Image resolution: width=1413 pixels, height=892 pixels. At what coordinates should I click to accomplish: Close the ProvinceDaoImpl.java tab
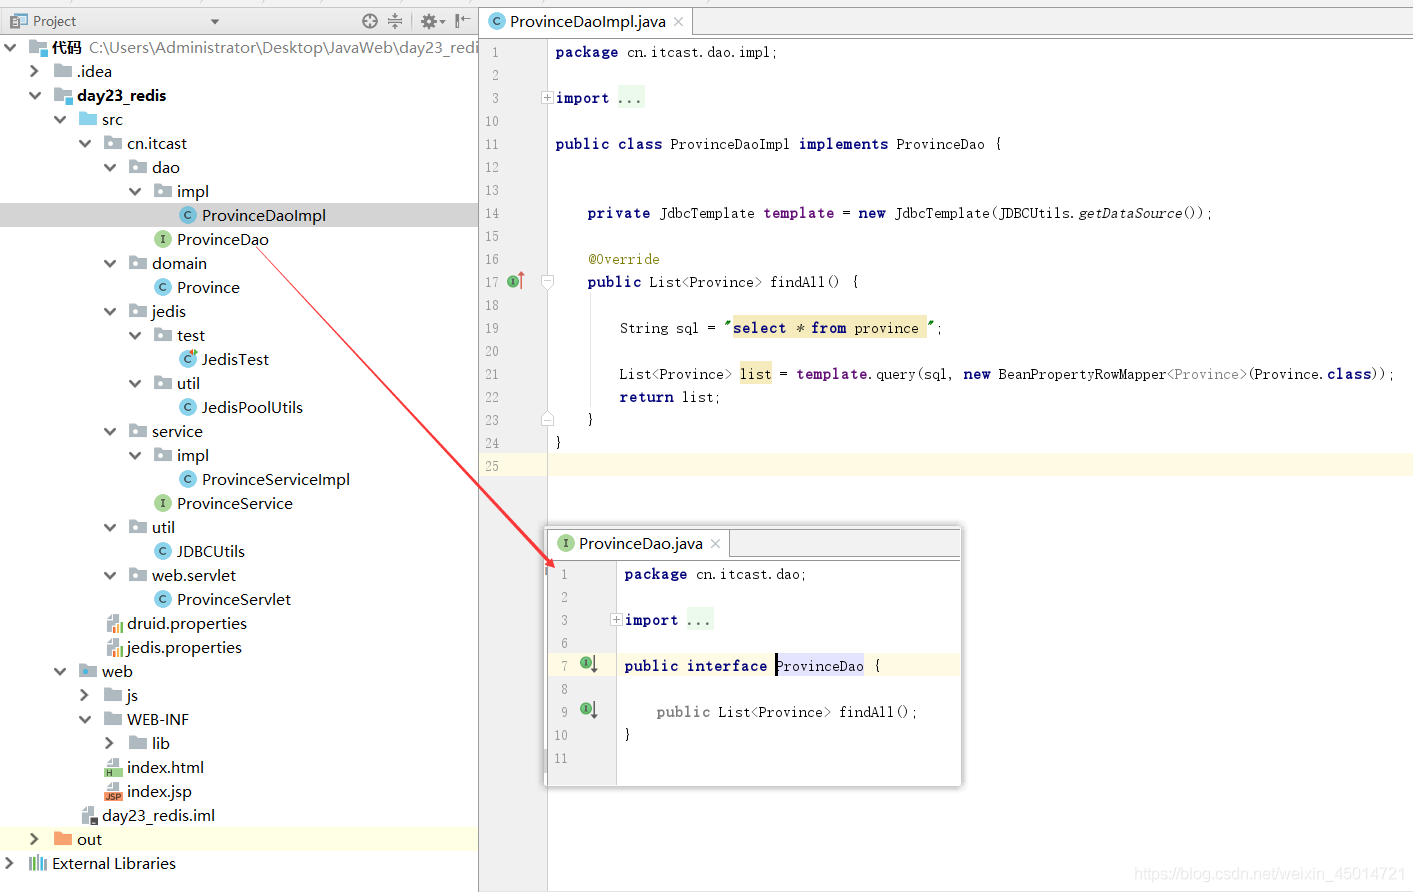[x=679, y=21]
